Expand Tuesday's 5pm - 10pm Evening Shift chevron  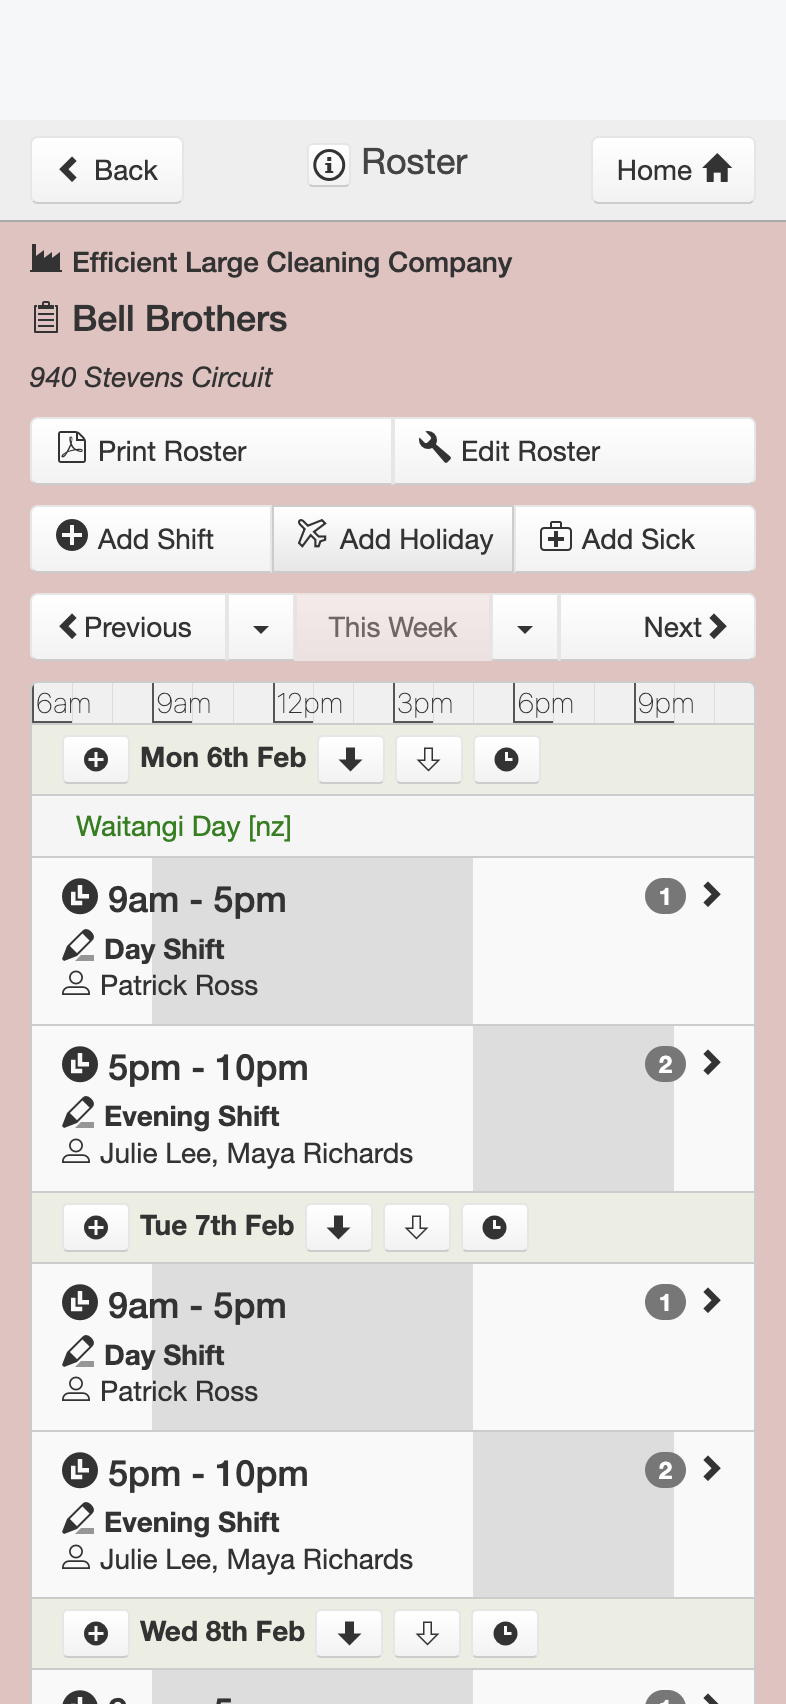[x=712, y=1469]
